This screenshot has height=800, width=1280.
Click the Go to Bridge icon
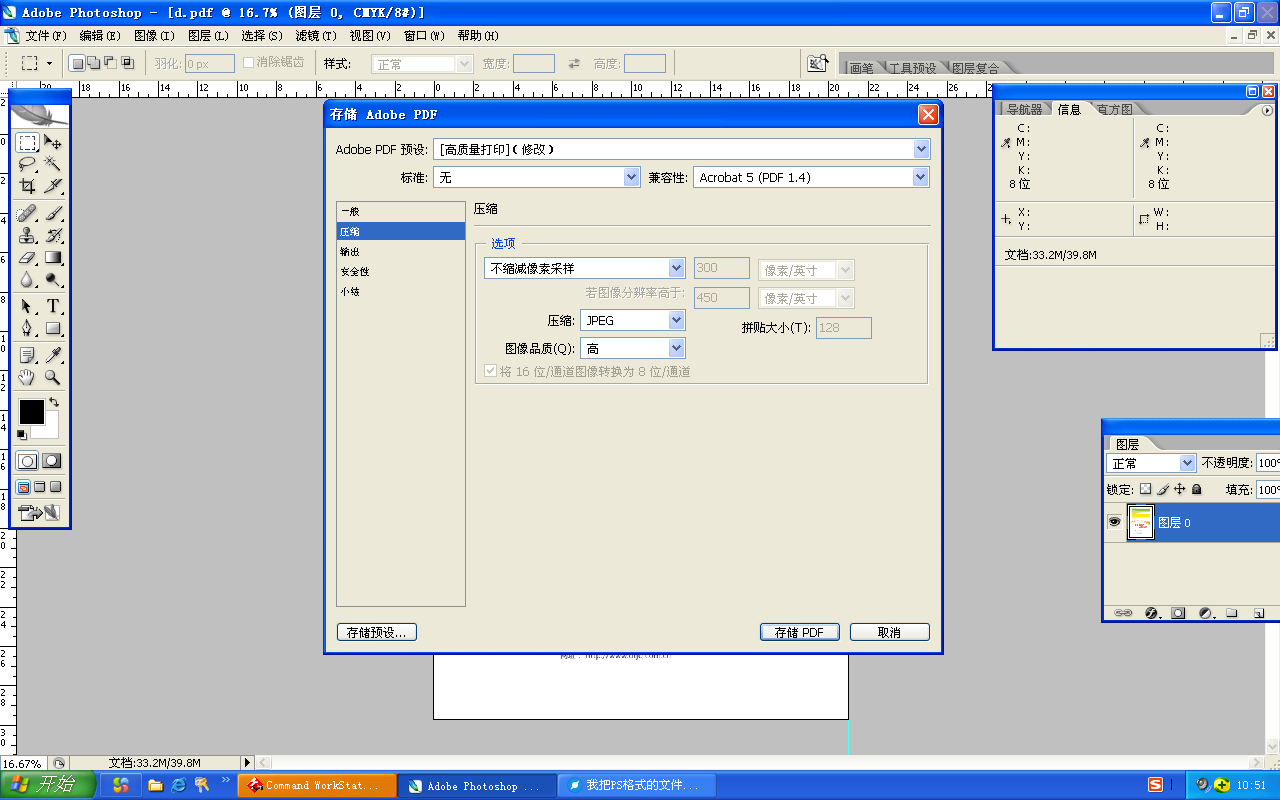coord(818,63)
